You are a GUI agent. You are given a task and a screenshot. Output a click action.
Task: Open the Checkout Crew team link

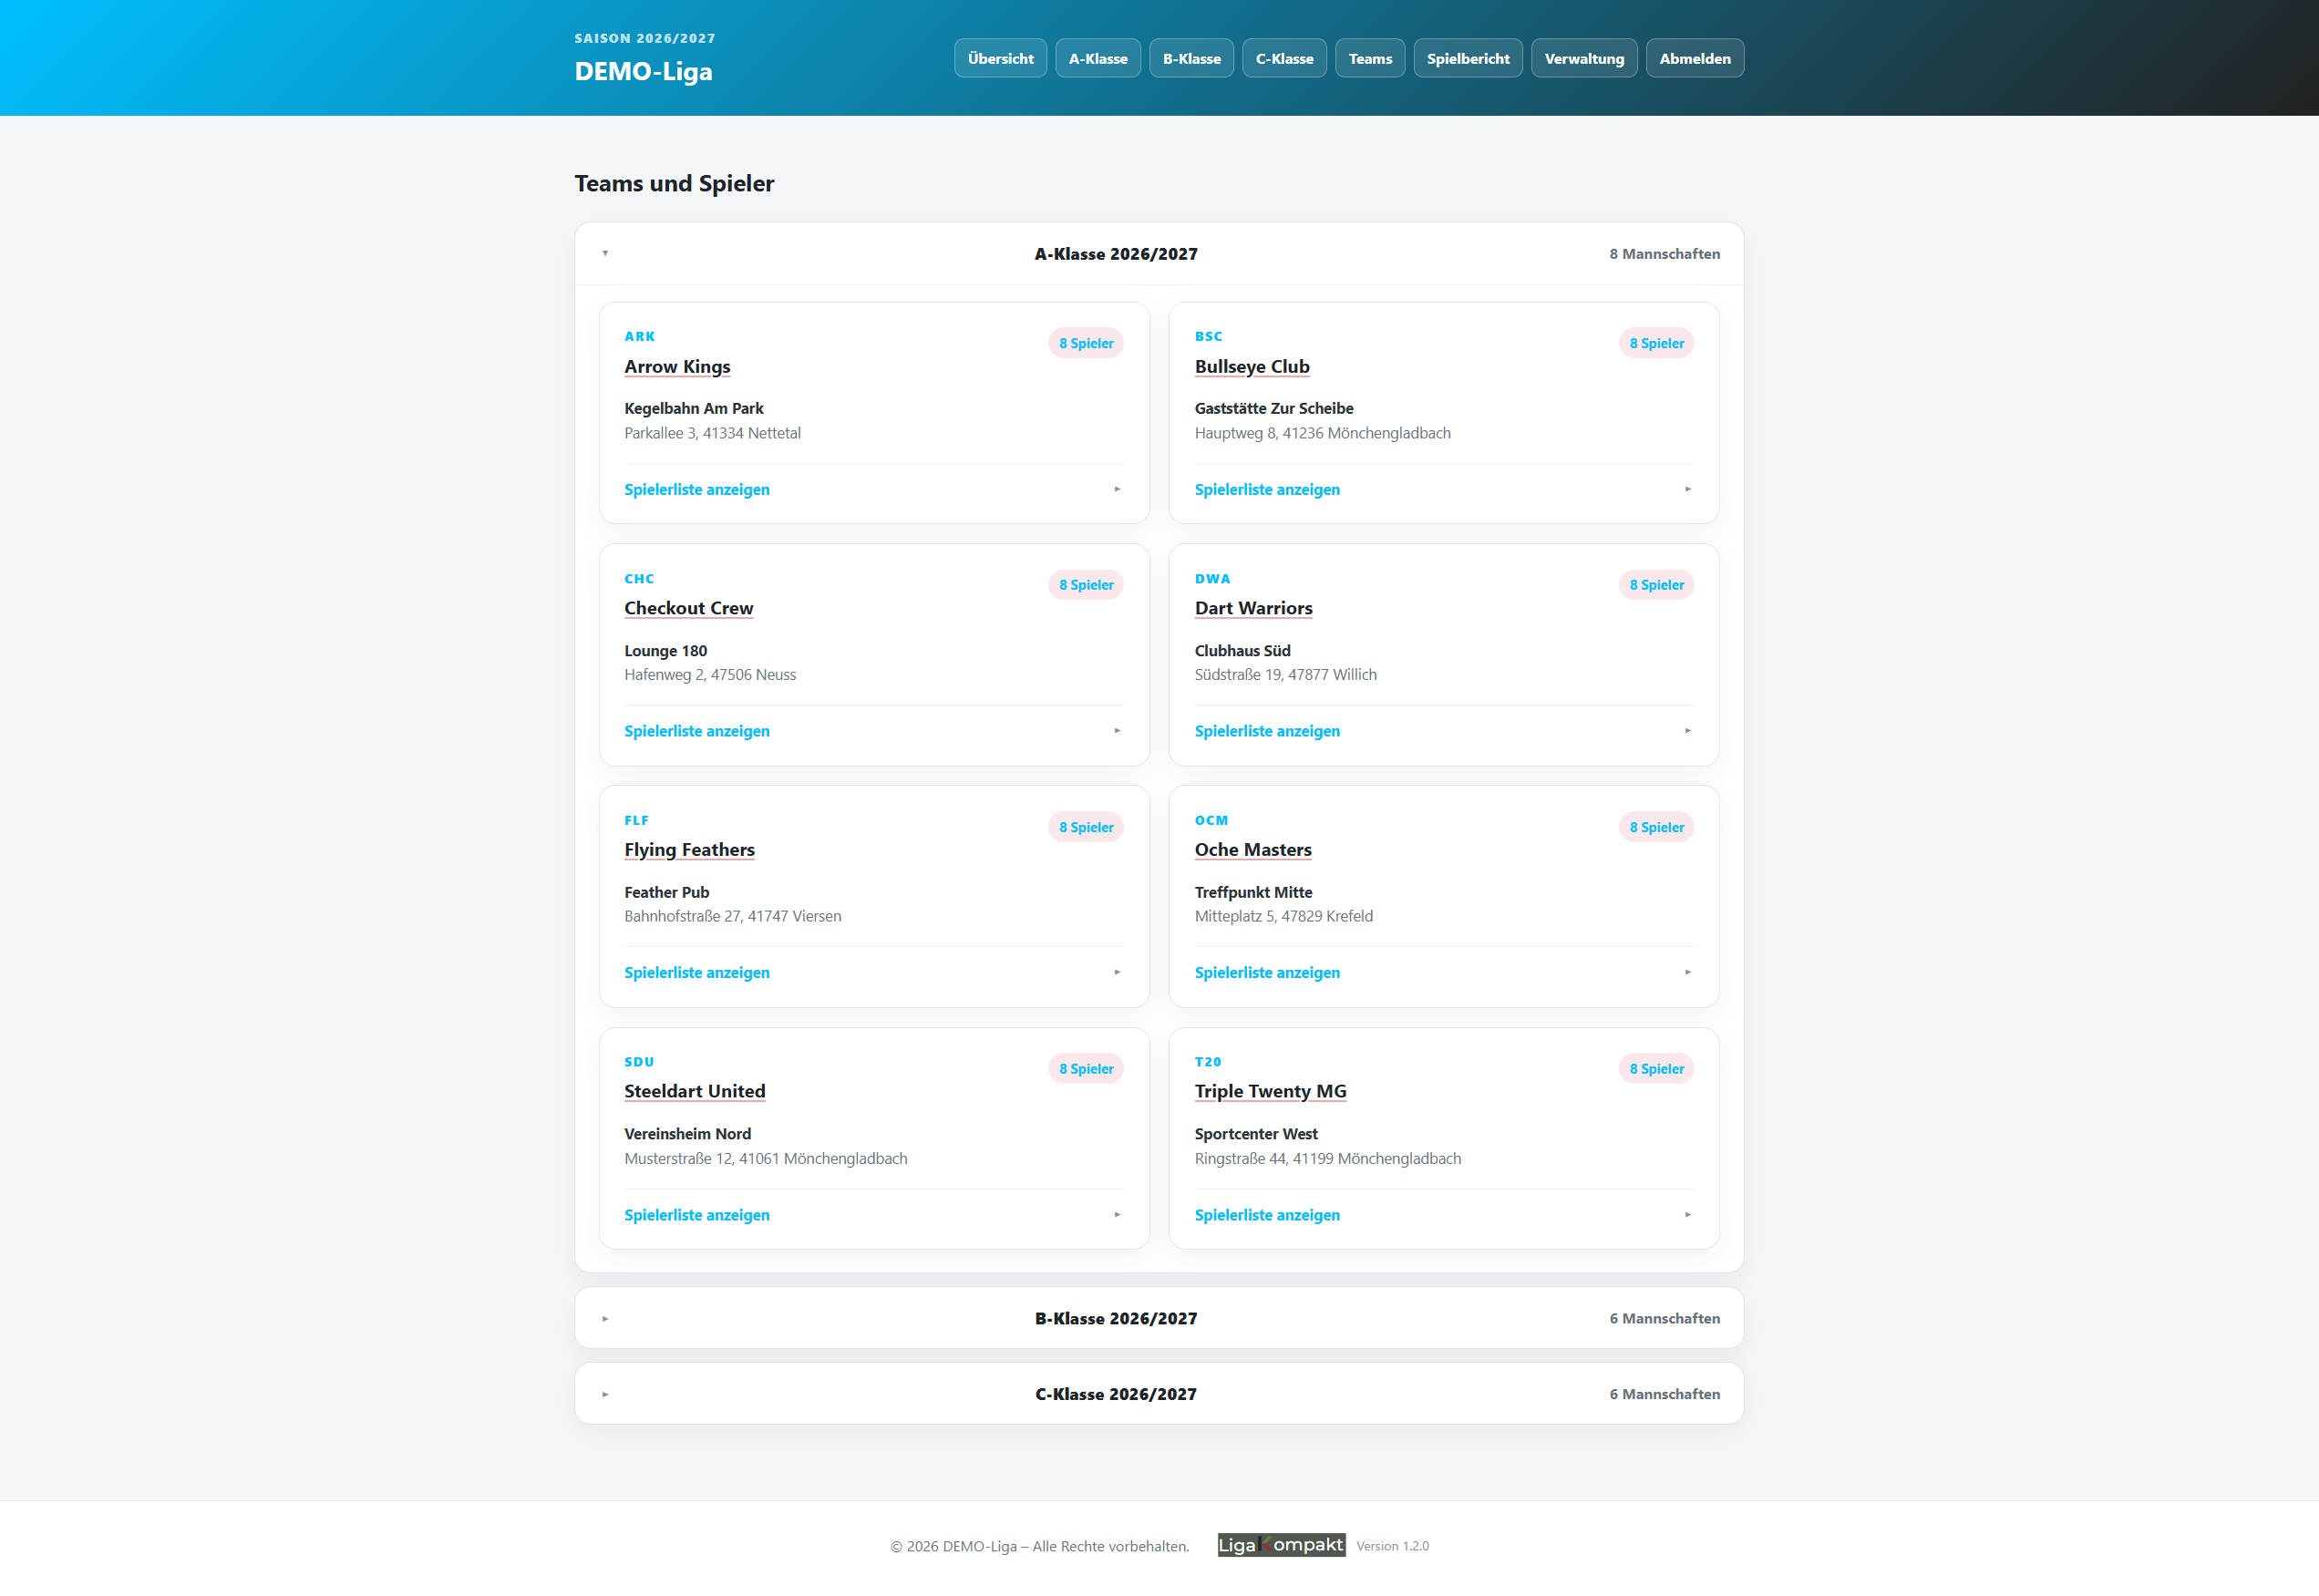(688, 608)
